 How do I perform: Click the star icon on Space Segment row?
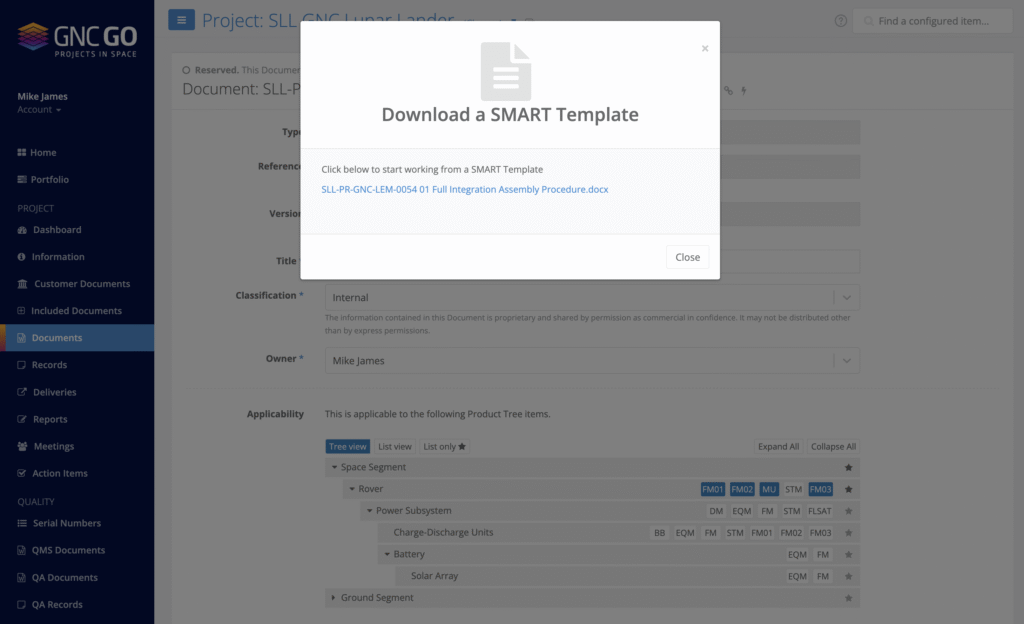coord(849,467)
